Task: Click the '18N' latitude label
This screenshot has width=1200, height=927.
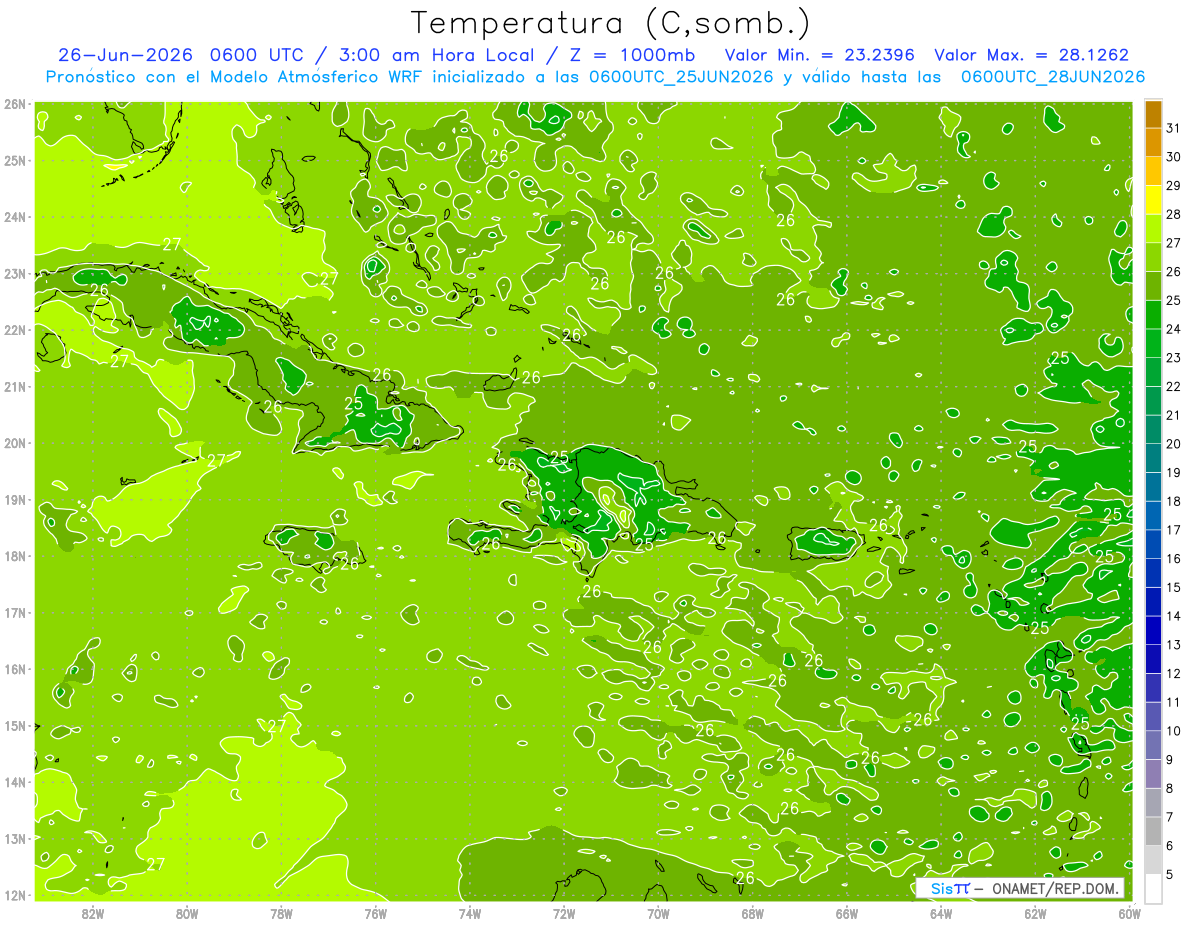Action: coord(14,556)
